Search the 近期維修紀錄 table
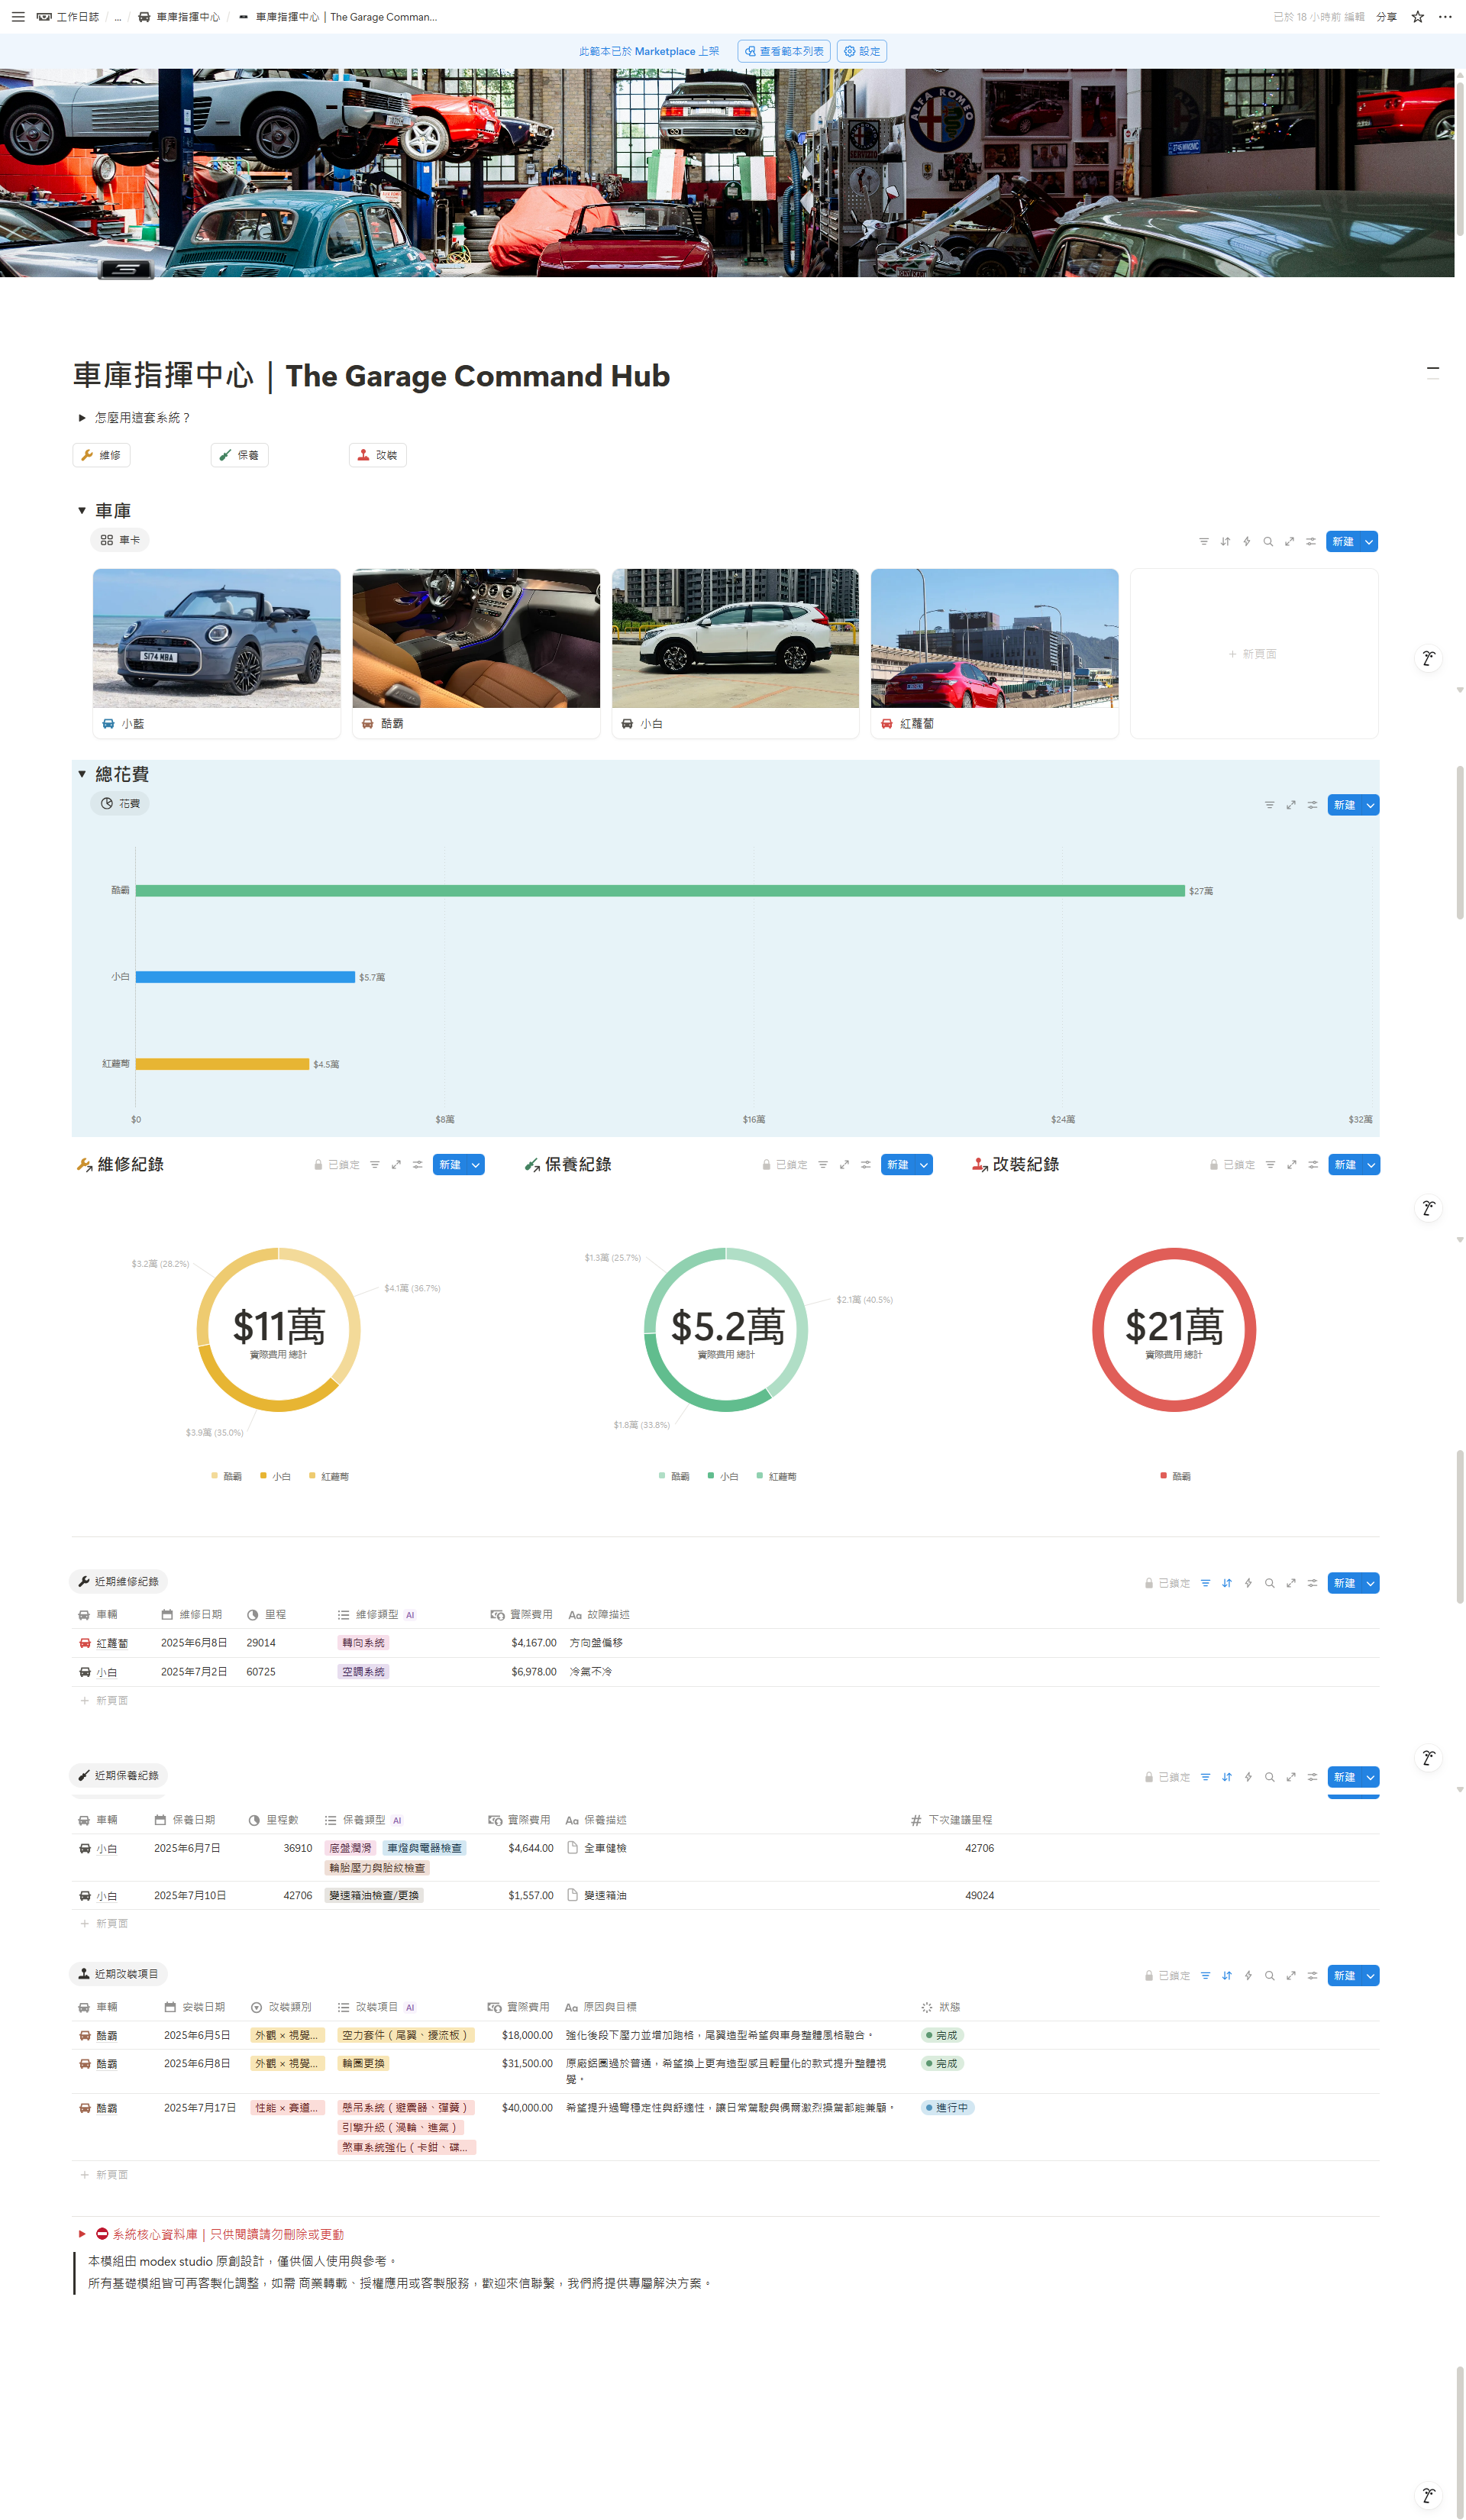The width and height of the screenshot is (1466, 2520). point(1270,1583)
